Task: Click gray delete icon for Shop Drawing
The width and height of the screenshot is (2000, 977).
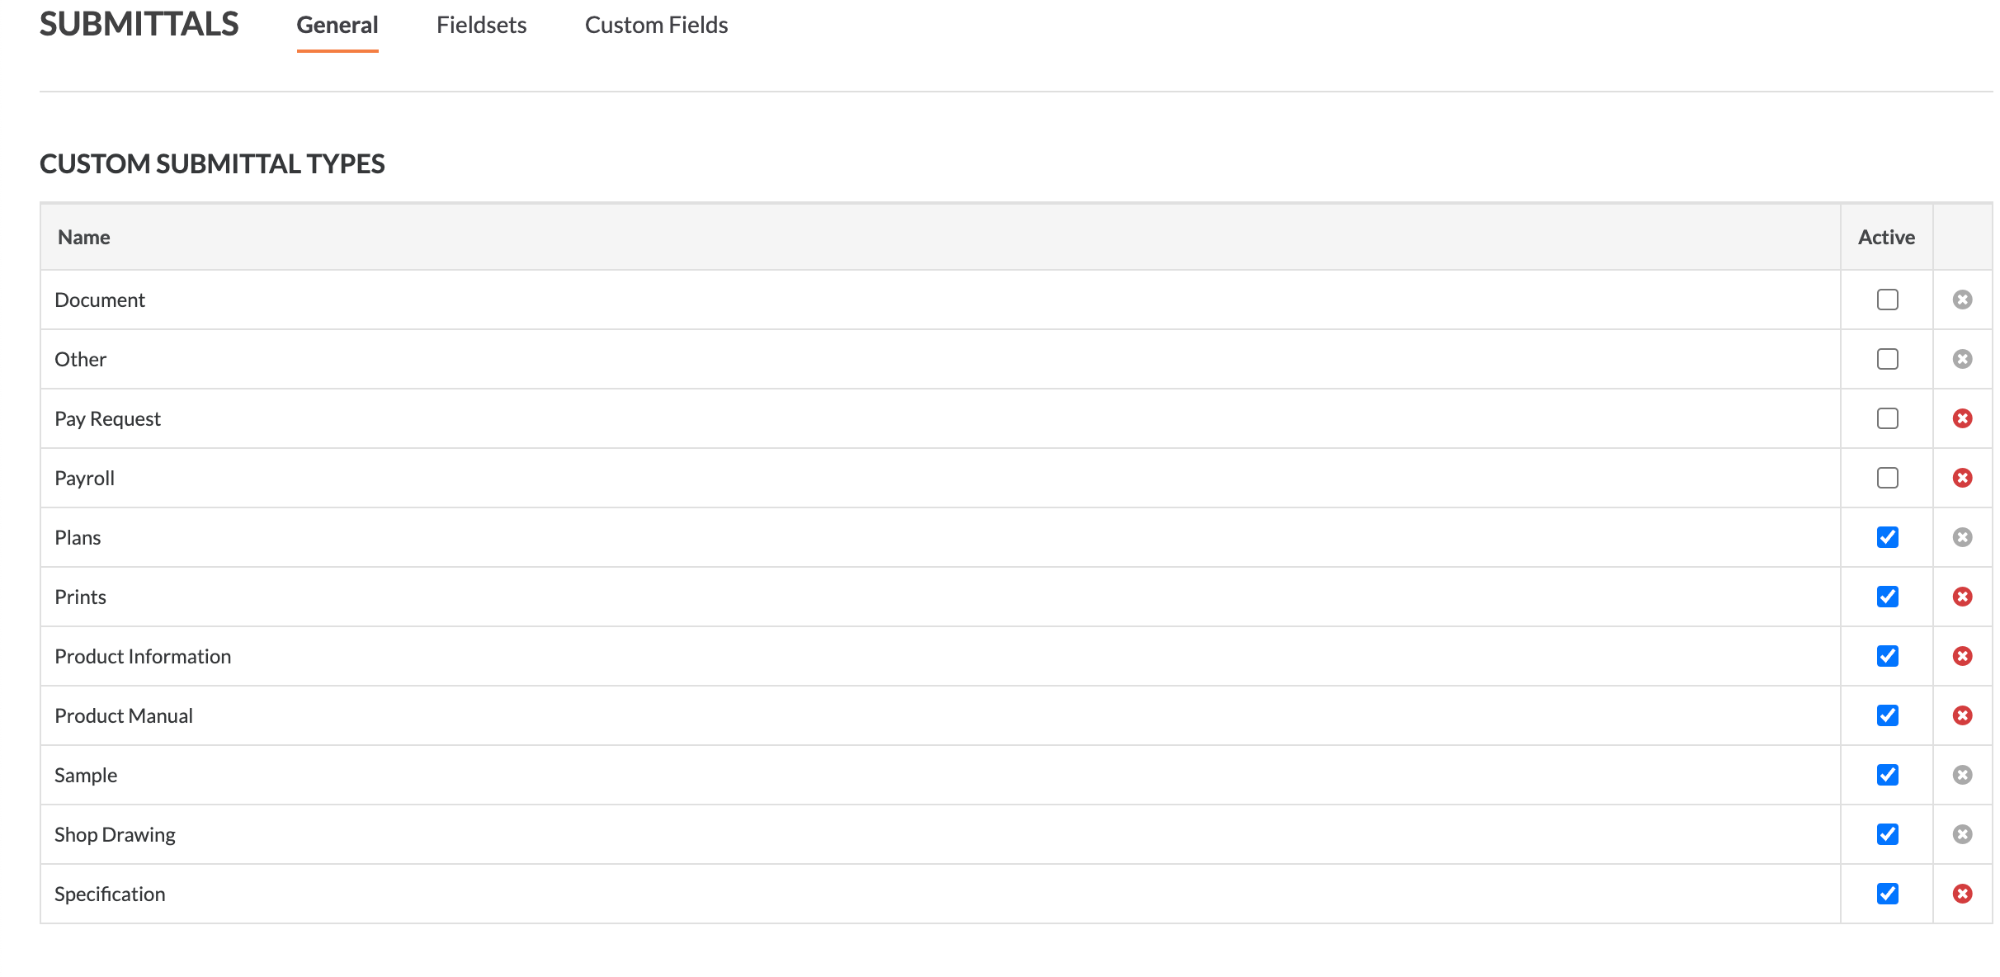Action: tap(1962, 834)
